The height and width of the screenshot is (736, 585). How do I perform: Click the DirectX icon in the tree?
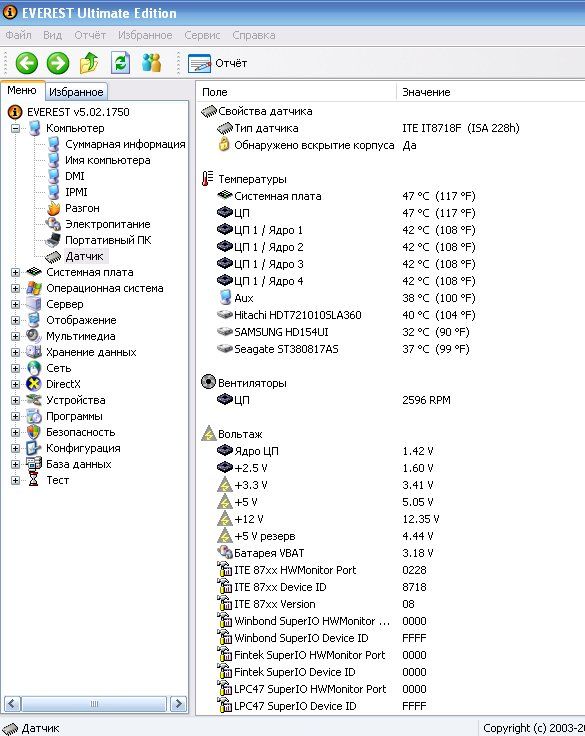coord(34,384)
